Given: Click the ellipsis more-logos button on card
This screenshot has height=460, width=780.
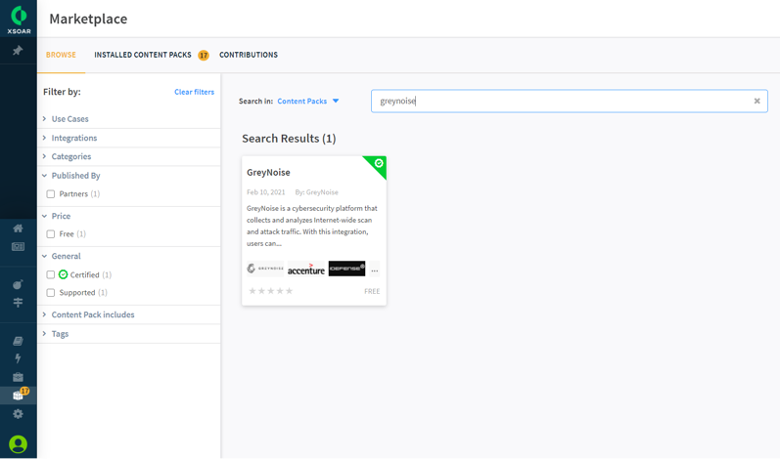Looking at the screenshot, I should 375,269.
